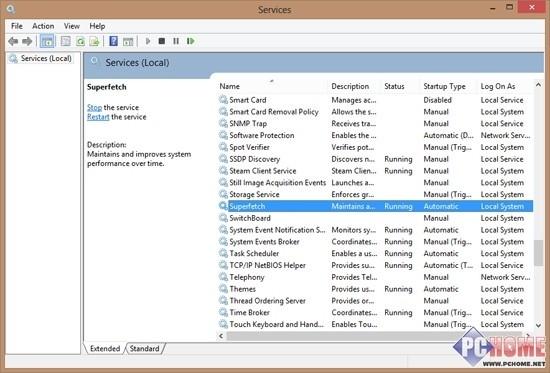Open the Action menu

pyautogui.click(x=43, y=26)
